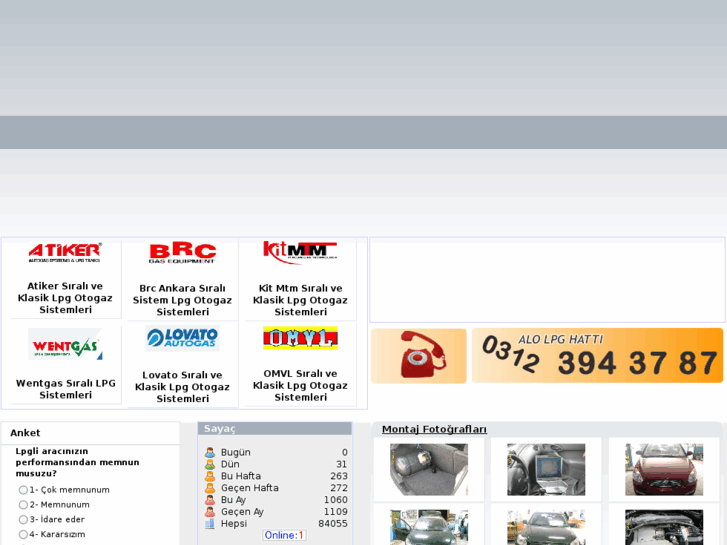Select '1- Çok memnunum' poll option
The height and width of the screenshot is (545, 727).
(23, 490)
